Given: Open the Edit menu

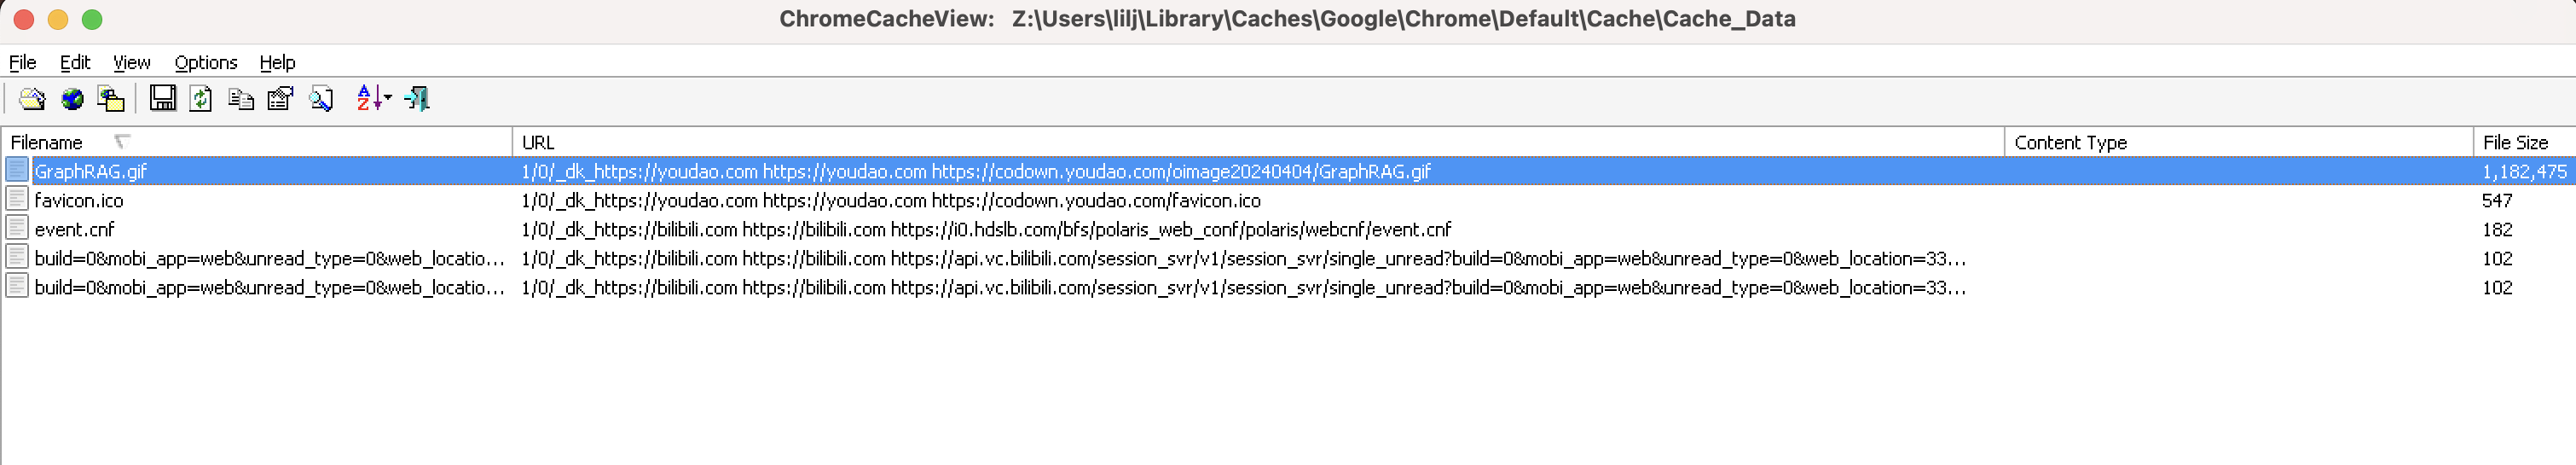Looking at the screenshot, I should click(75, 62).
